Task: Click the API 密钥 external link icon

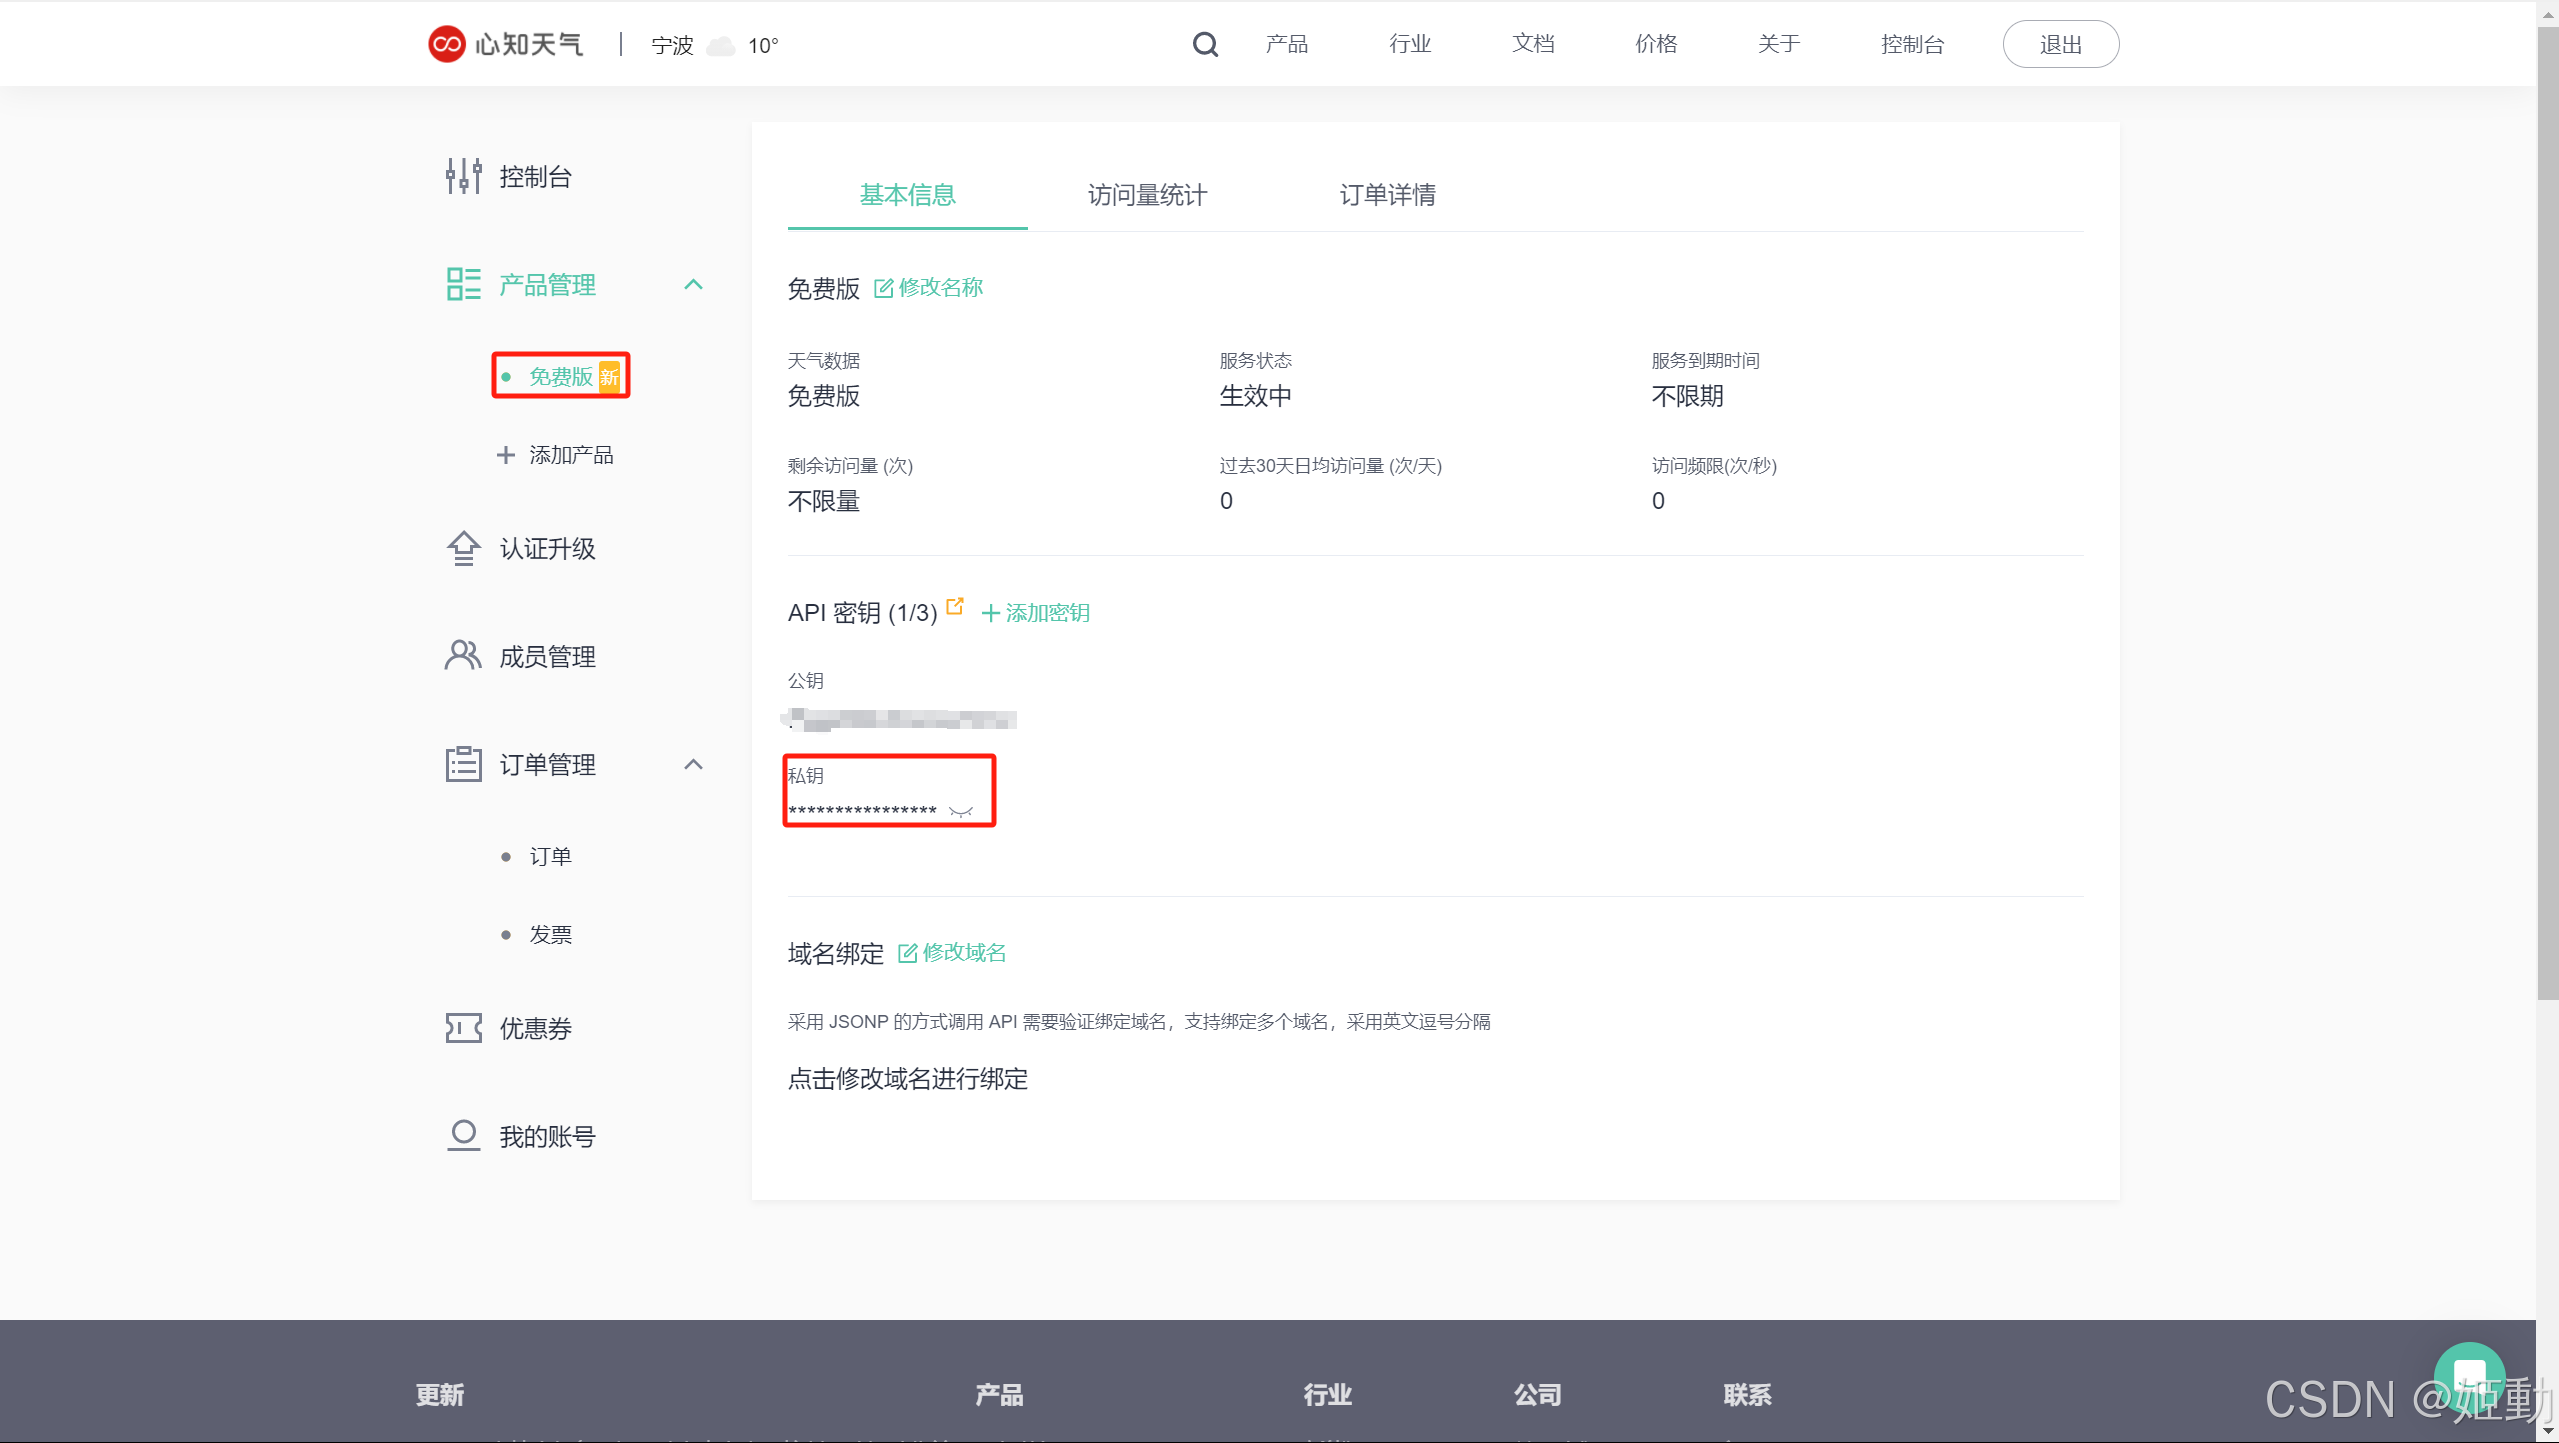Action: click(955, 607)
